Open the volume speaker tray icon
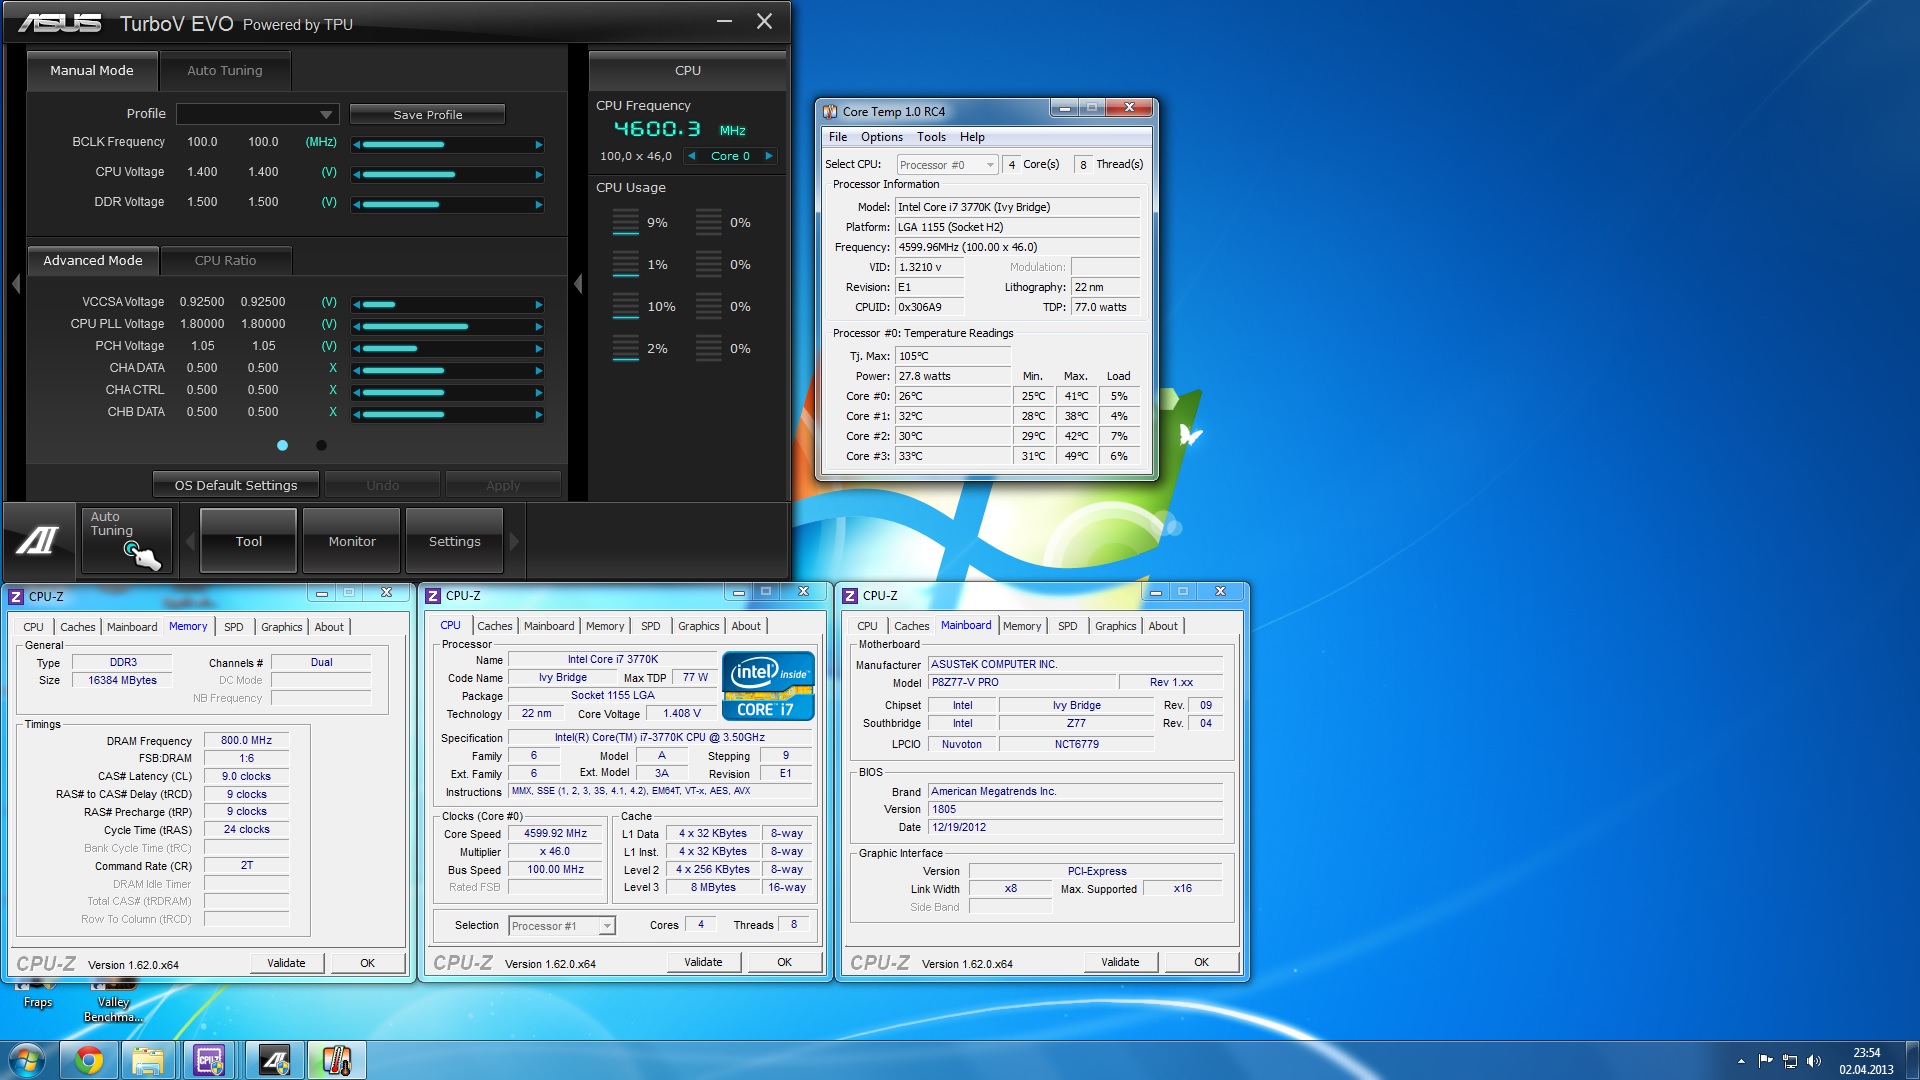Image resolution: width=1920 pixels, height=1080 pixels. click(1814, 1061)
